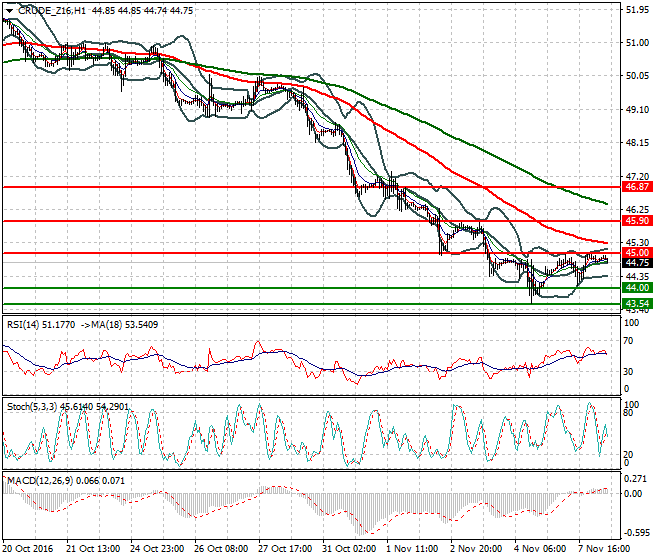This screenshot has width=660, height=560.
Task: Click the chart menu triangle beside CRUDE_Z16
Action: pyautogui.click(x=10, y=11)
